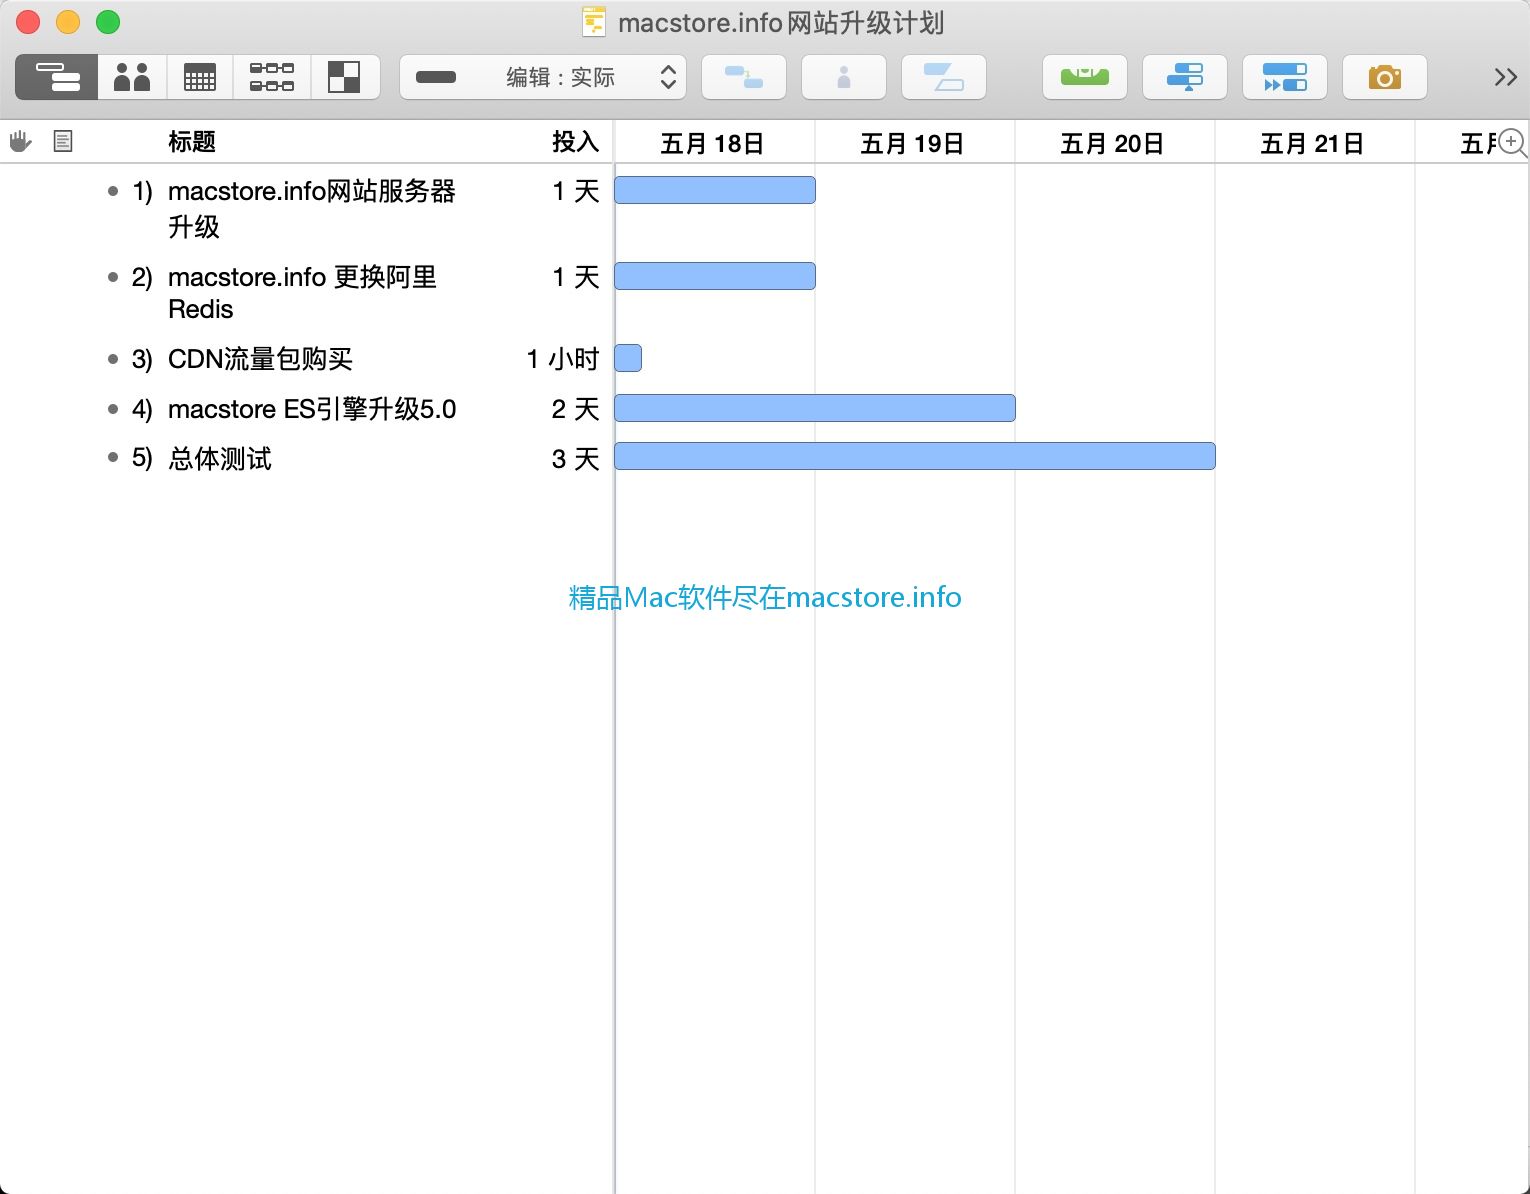Click the 2 天 effort value
Screen dimensions: 1530x1194
click(576, 409)
